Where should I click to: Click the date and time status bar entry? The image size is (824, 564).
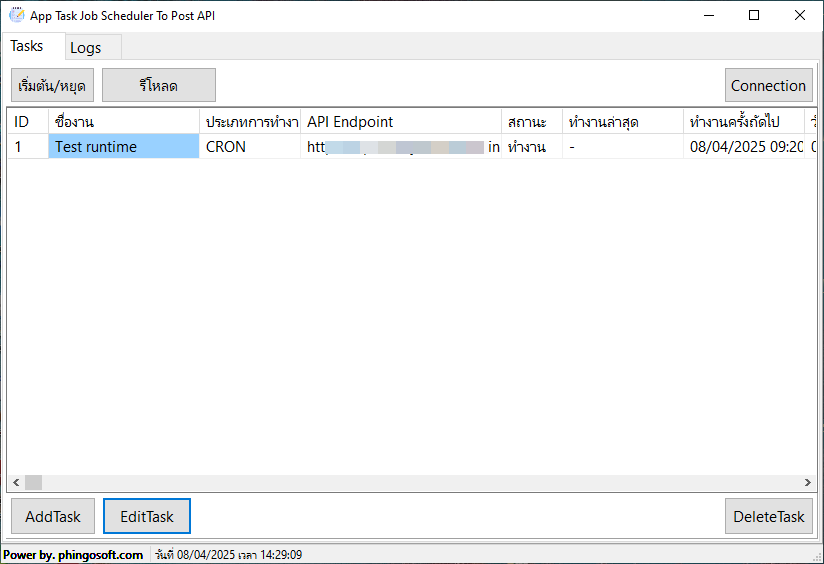[229, 555]
